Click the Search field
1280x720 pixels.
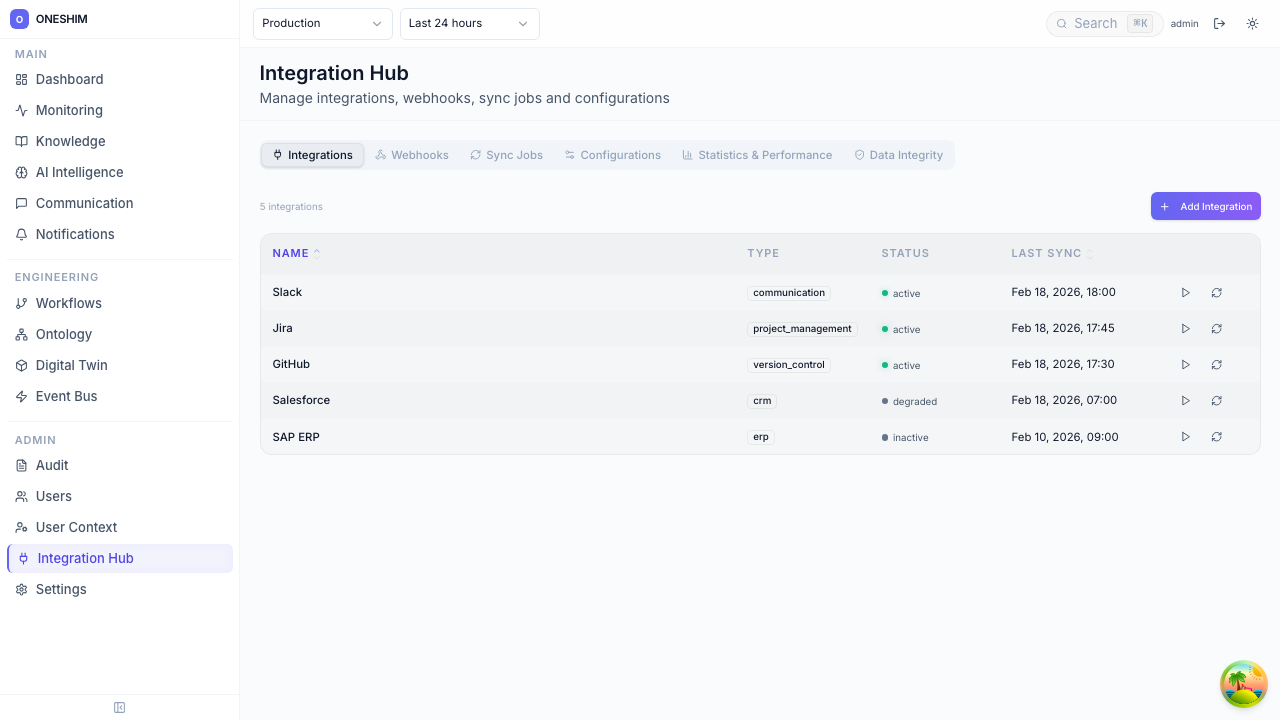pos(1100,23)
